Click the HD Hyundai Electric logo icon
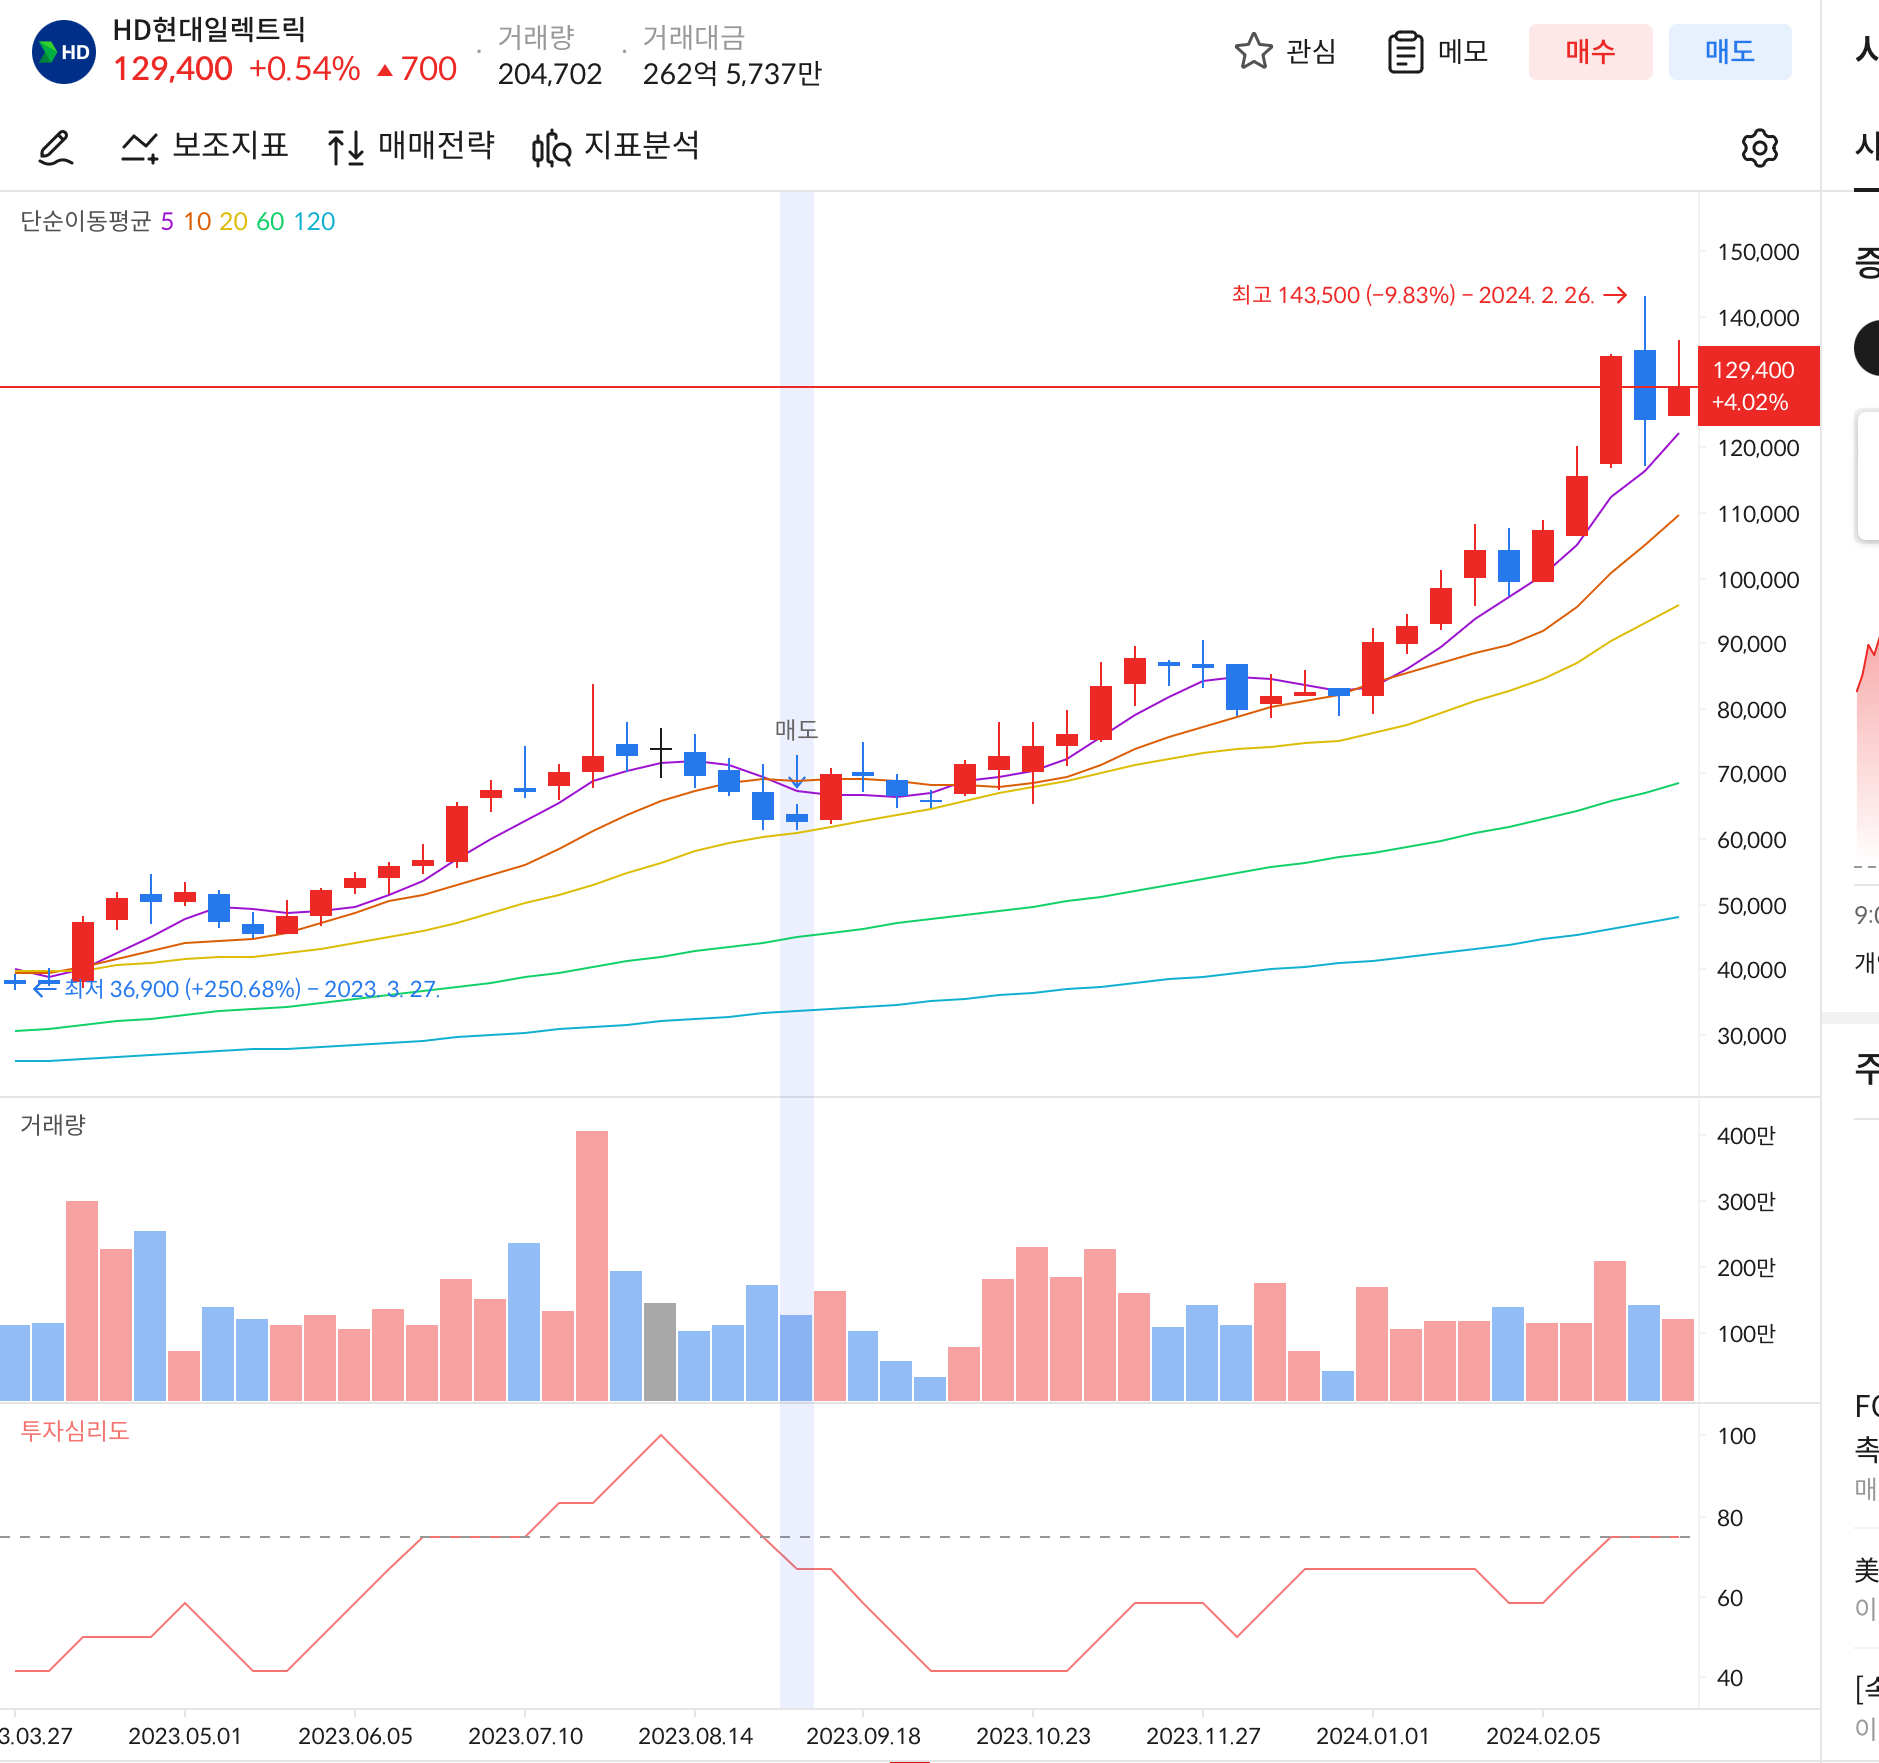Image resolution: width=1879 pixels, height=1763 pixels. (64, 52)
